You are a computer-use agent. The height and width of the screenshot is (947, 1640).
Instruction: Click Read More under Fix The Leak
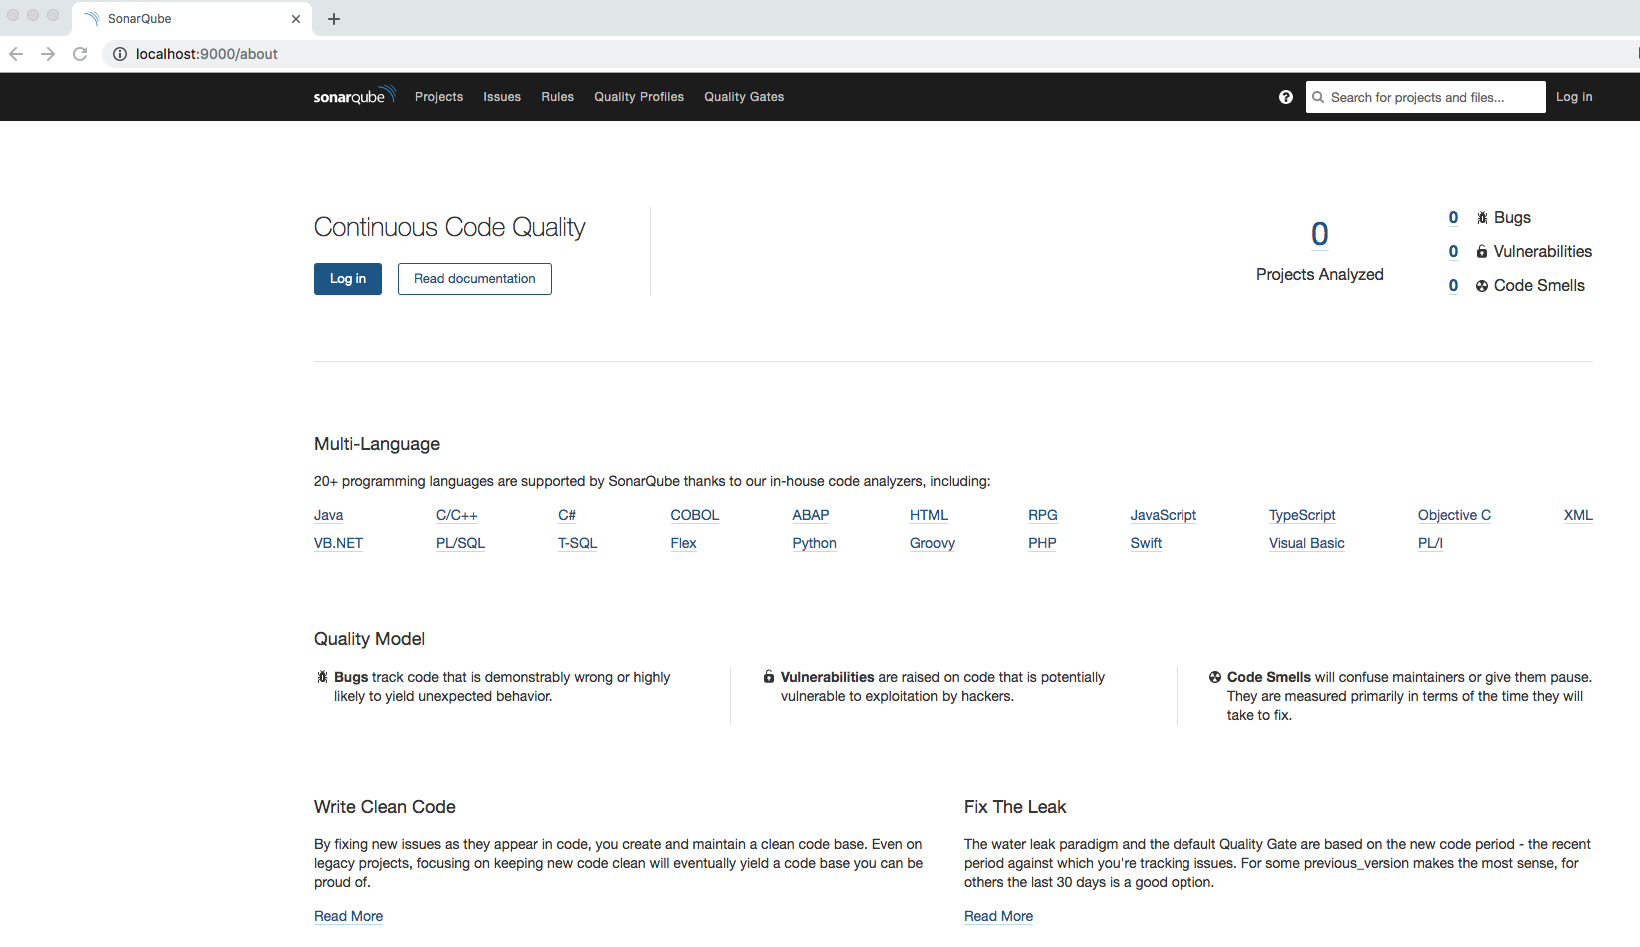coord(998,916)
